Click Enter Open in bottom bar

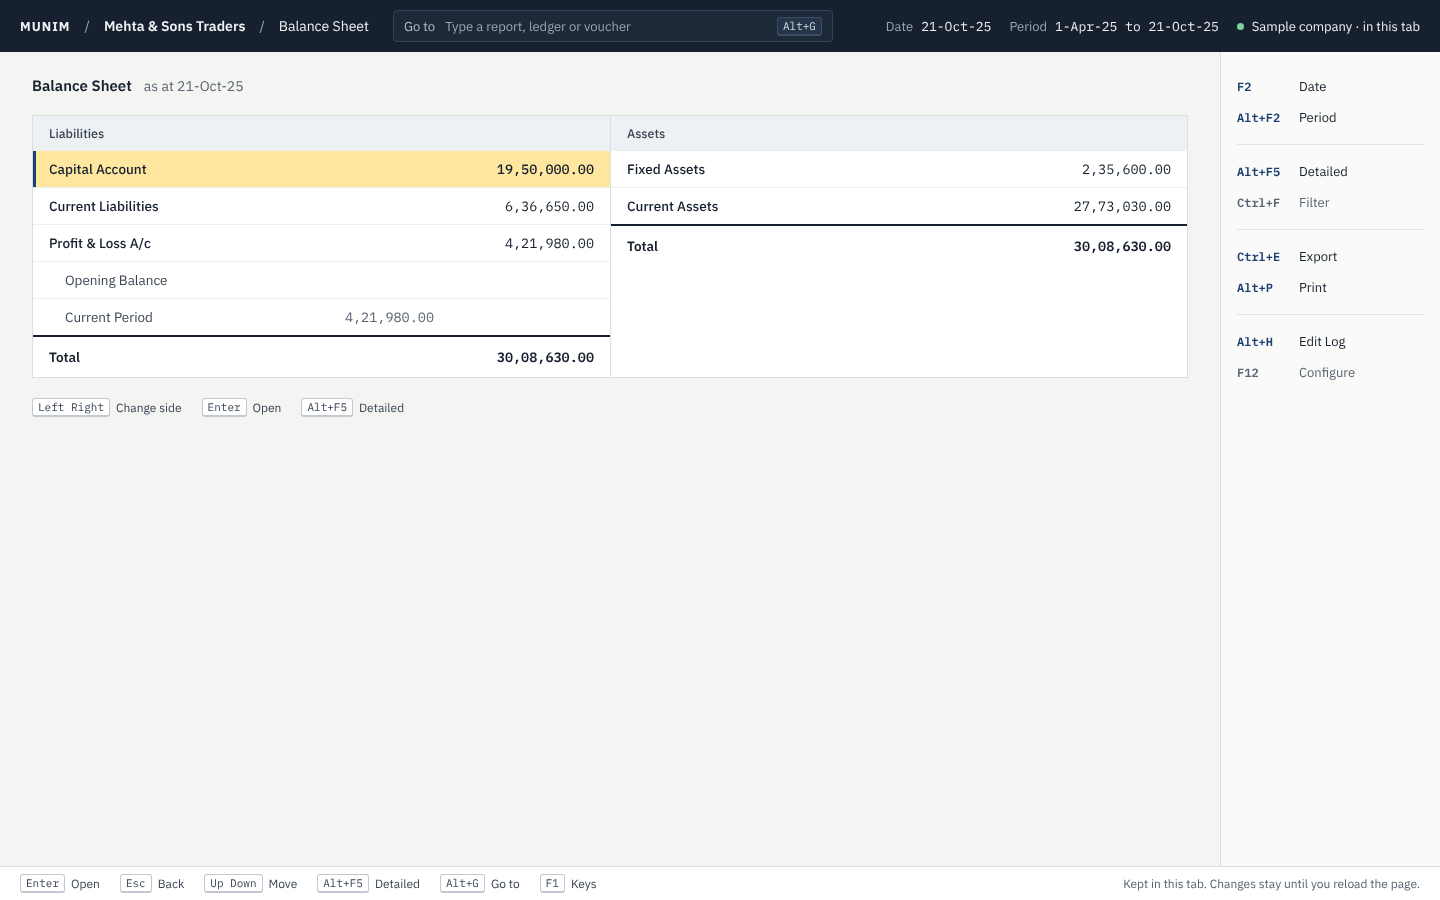(60, 884)
